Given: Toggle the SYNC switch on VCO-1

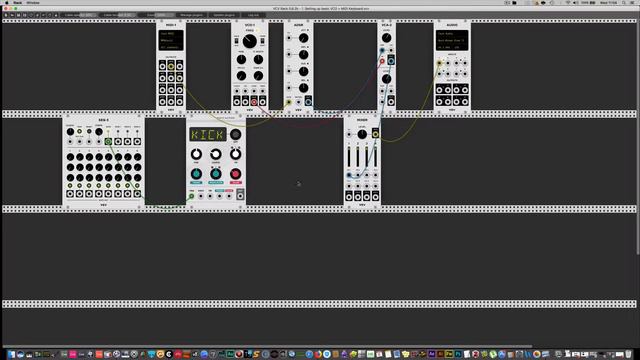Looking at the screenshot, I should [x=262, y=41].
